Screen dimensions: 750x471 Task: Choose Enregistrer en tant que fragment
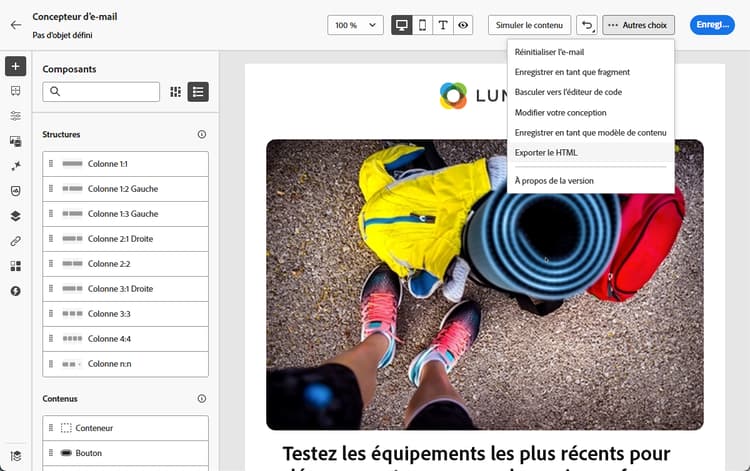coord(591,72)
